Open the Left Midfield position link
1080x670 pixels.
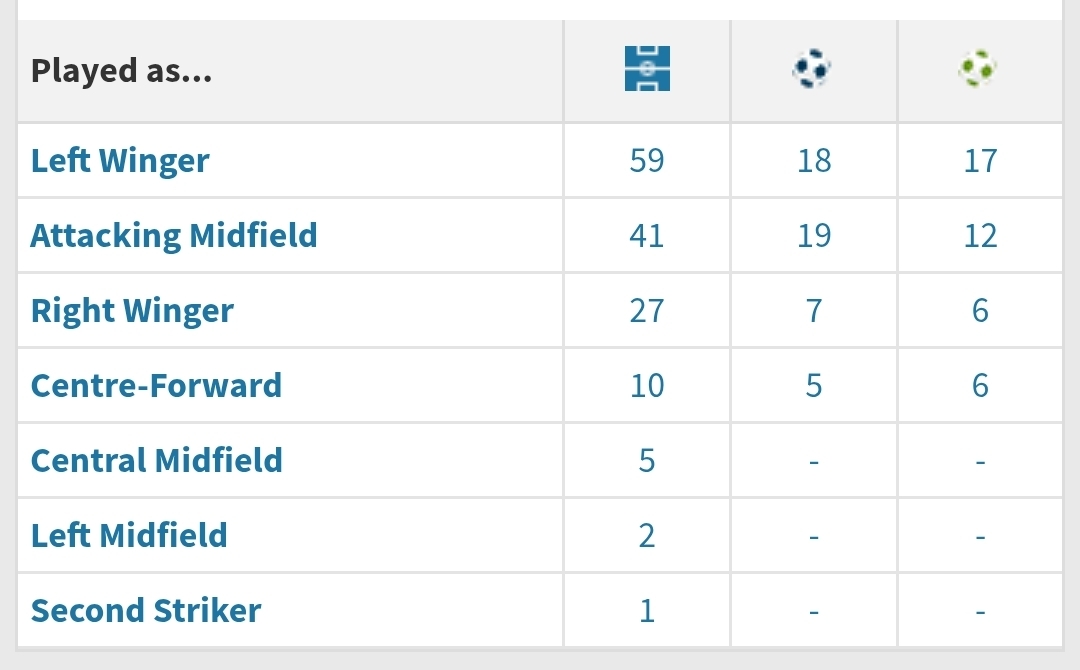pyautogui.click(x=129, y=536)
